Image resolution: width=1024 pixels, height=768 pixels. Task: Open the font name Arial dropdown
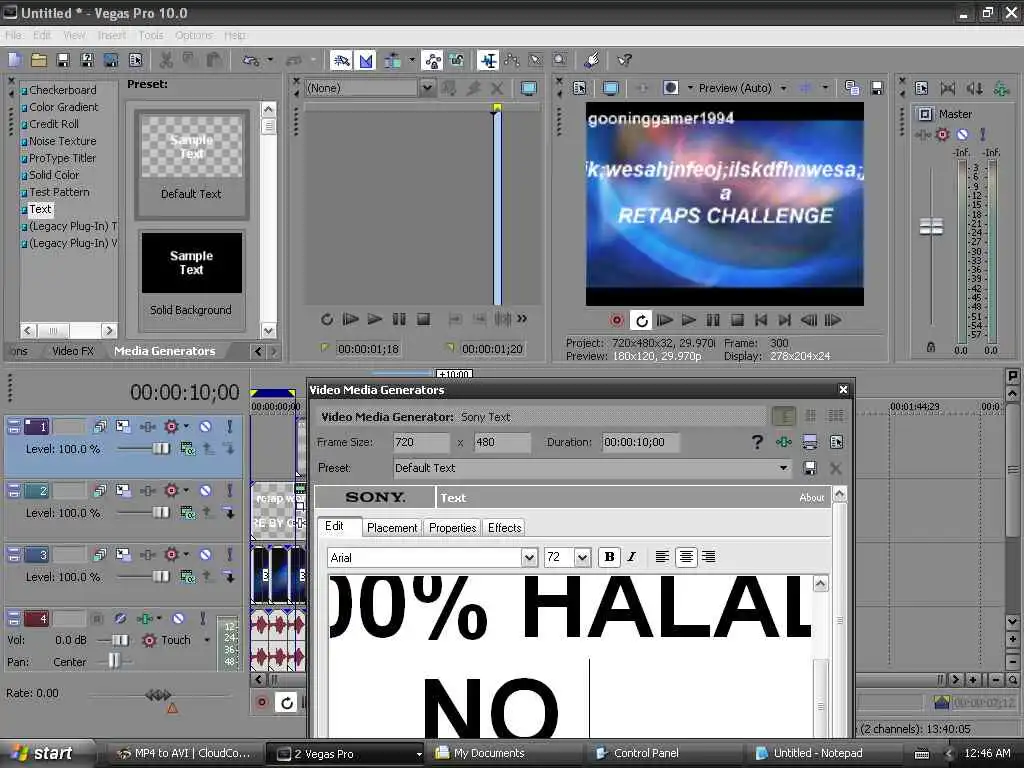pos(529,557)
